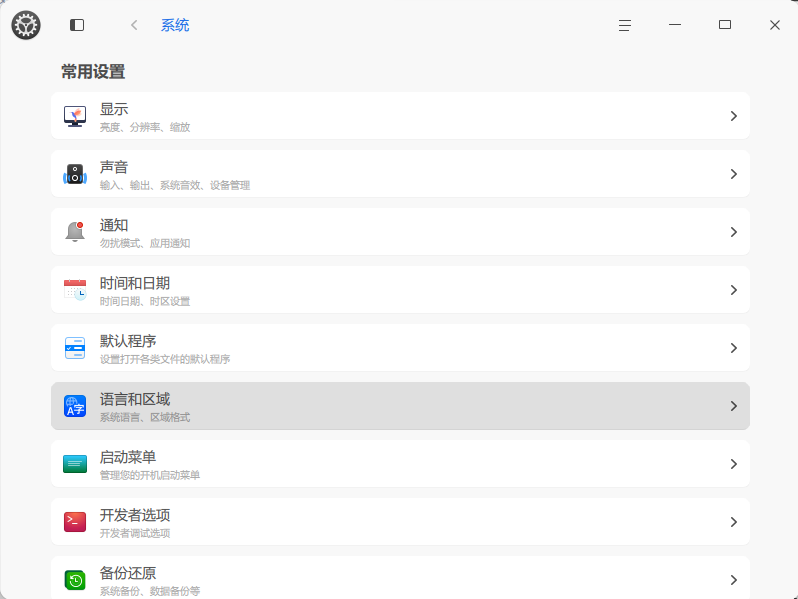Open the 声音 settings title
The image size is (798, 599).
114,167
